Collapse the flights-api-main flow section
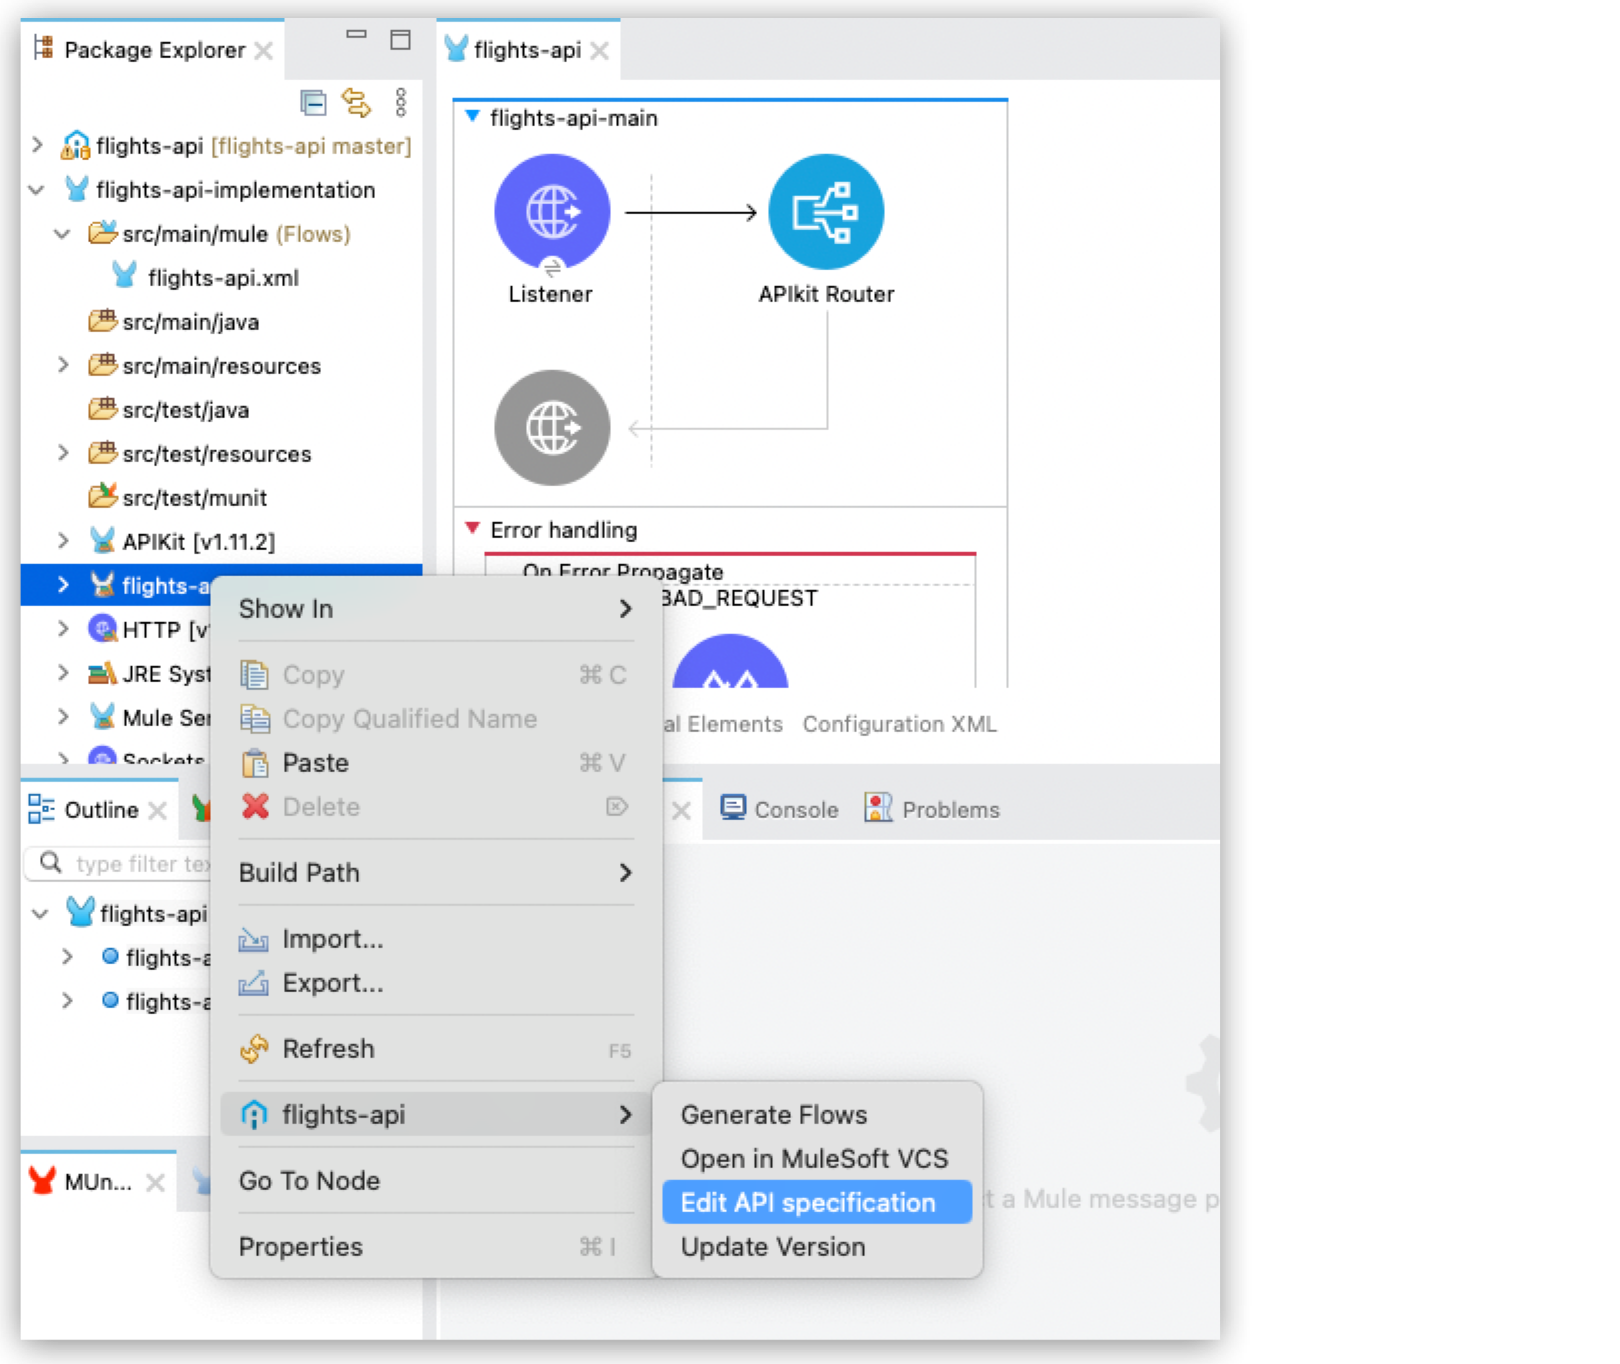The width and height of the screenshot is (1620, 1364). (x=471, y=116)
